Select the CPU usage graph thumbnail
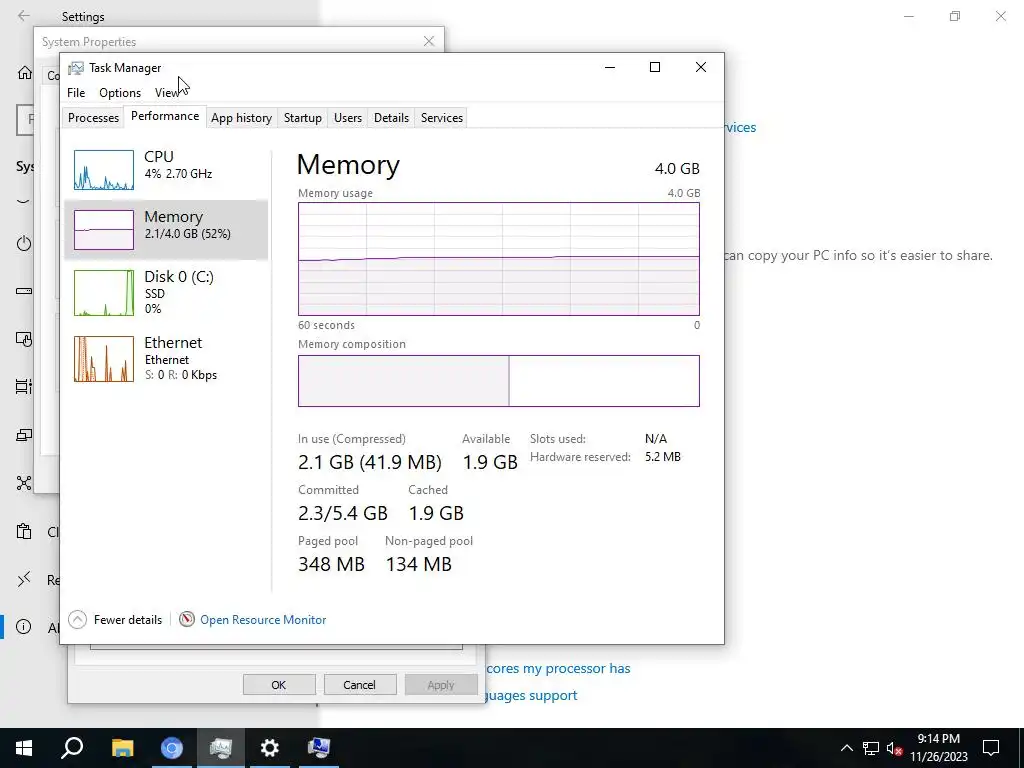This screenshot has width=1024, height=768. (x=104, y=170)
